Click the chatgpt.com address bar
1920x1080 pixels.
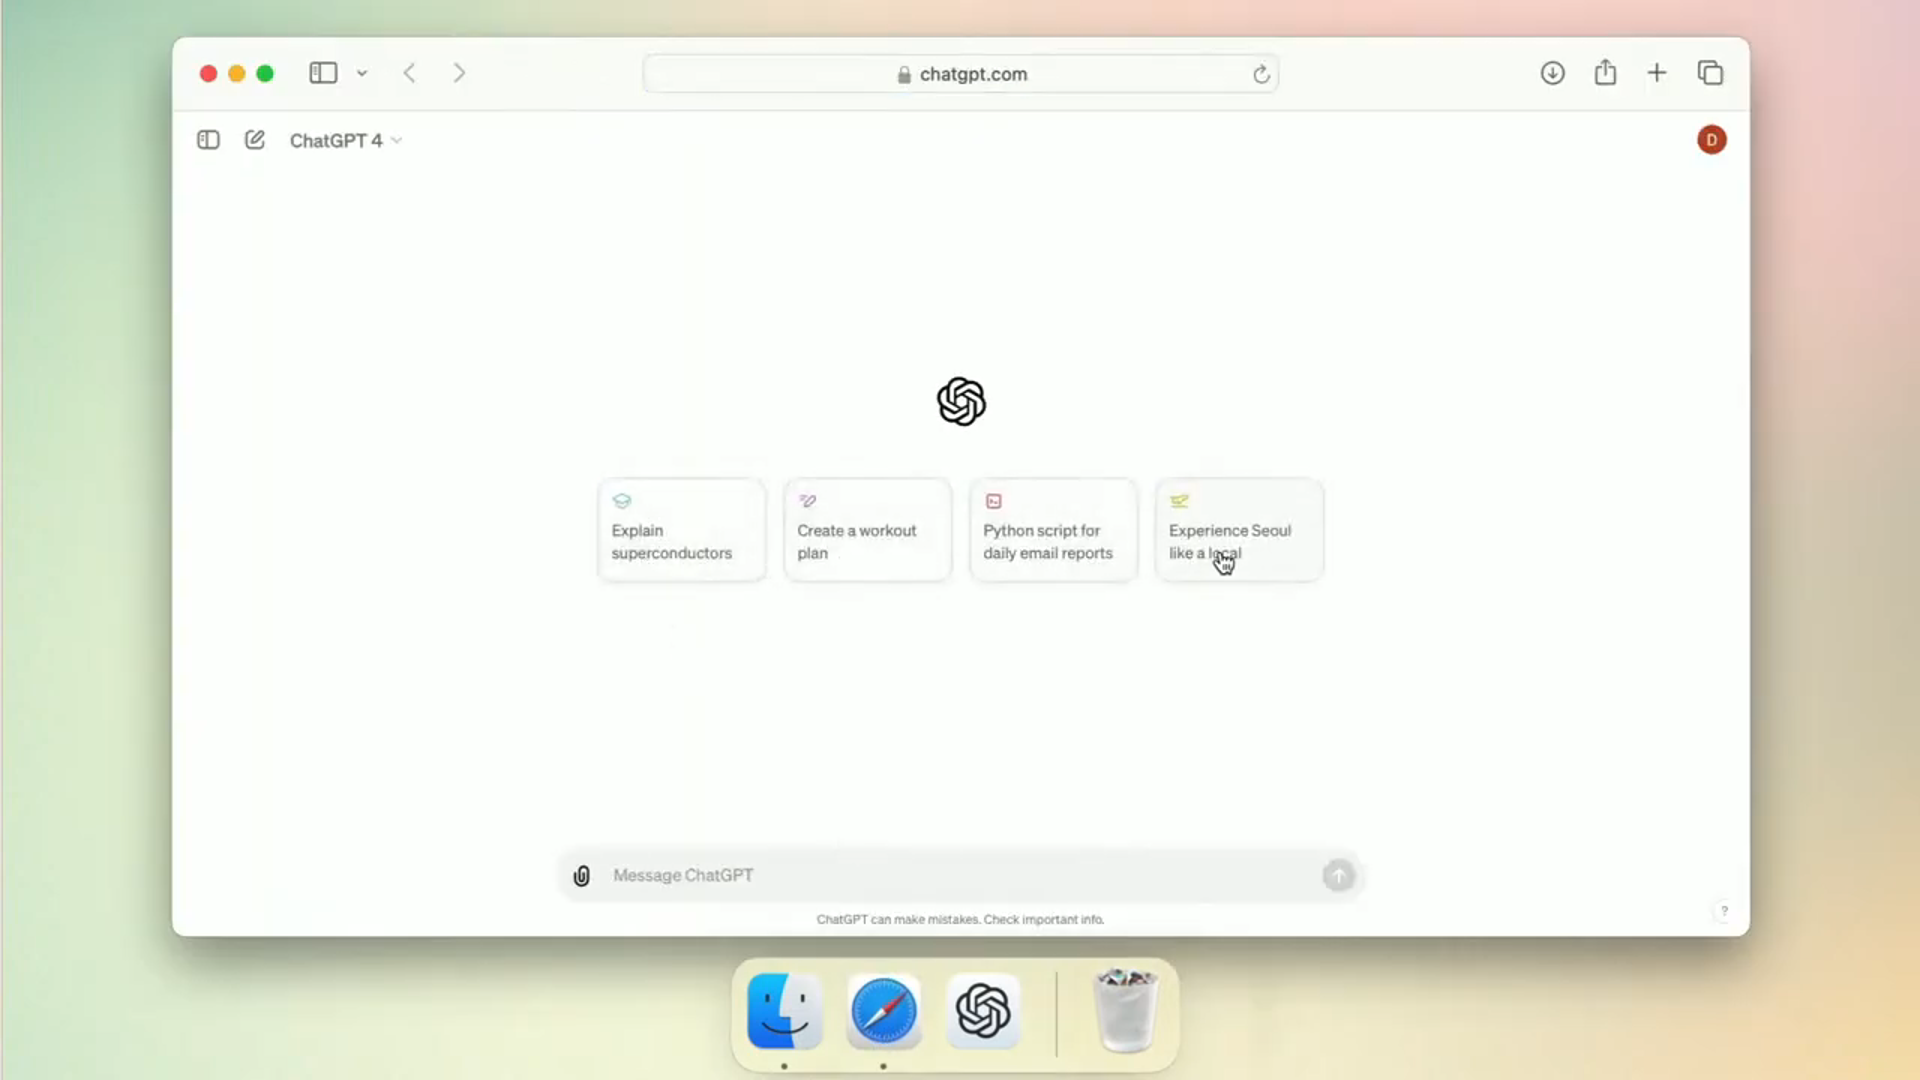tap(960, 74)
